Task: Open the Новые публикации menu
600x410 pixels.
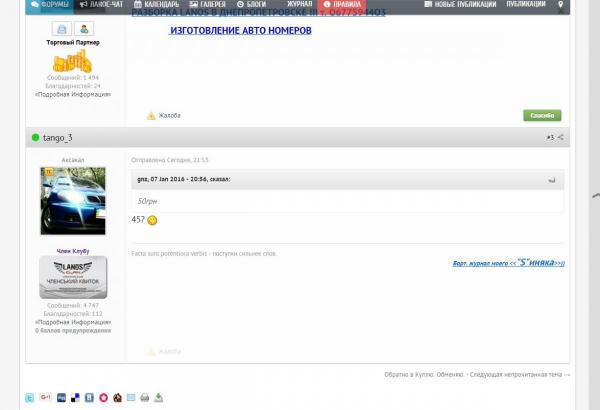Action: (x=462, y=5)
